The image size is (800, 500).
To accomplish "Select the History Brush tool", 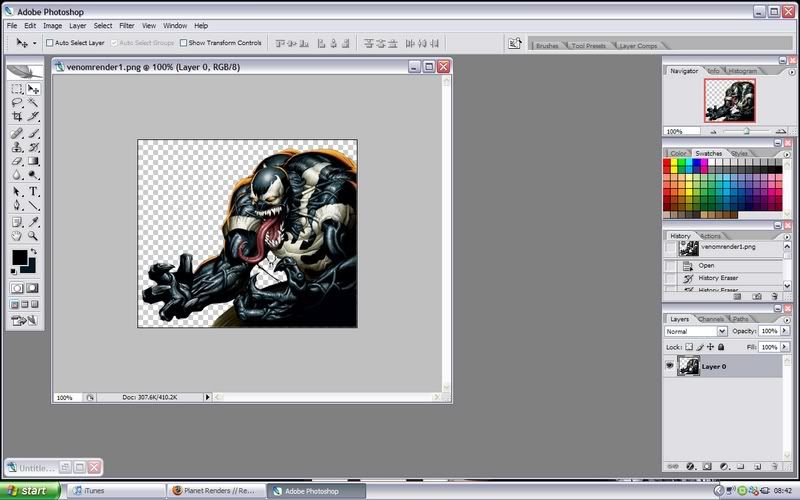I will point(33,147).
